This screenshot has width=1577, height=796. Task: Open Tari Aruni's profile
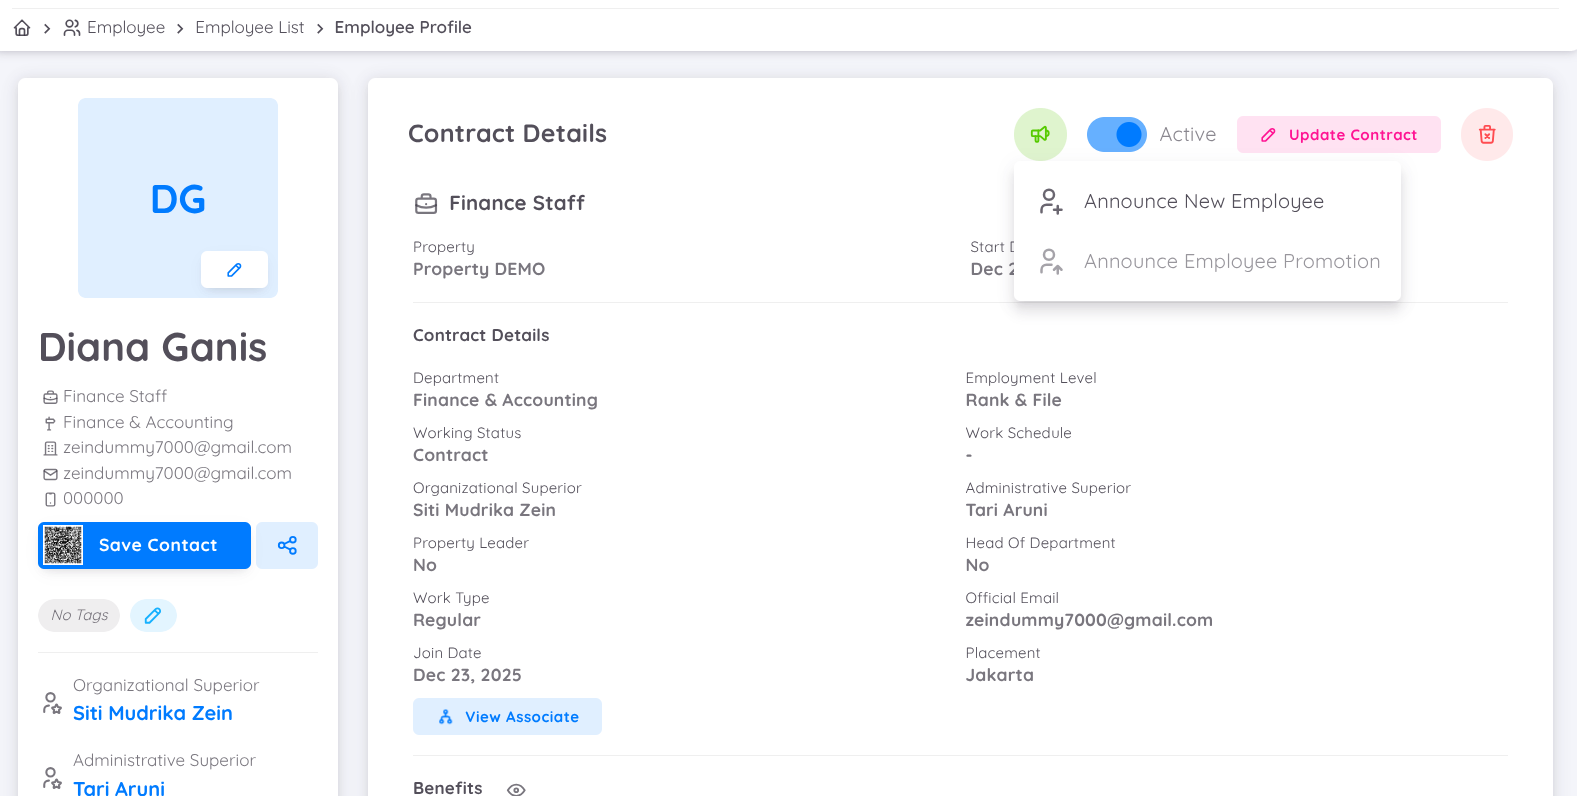[x=119, y=788]
